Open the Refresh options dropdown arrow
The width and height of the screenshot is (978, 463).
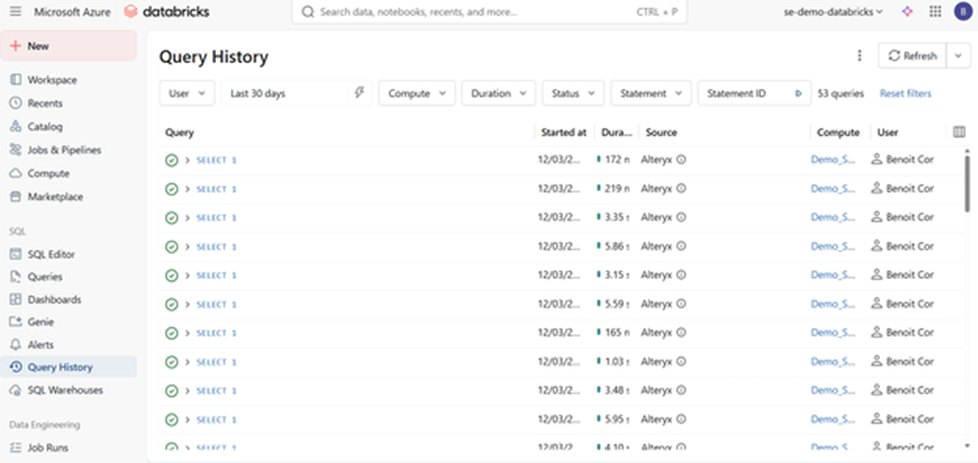[x=958, y=56]
